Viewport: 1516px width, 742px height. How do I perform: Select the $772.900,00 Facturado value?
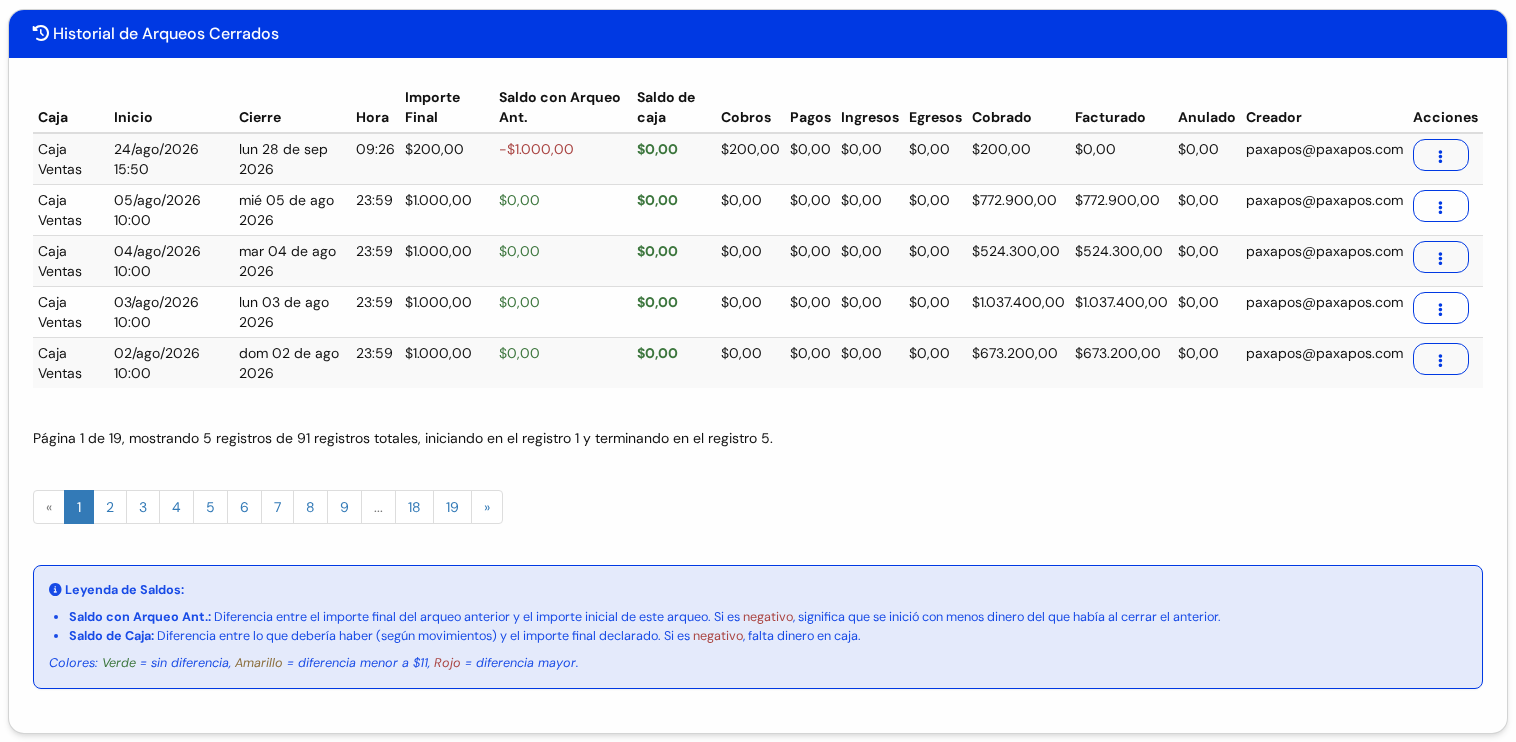pos(1117,200)
